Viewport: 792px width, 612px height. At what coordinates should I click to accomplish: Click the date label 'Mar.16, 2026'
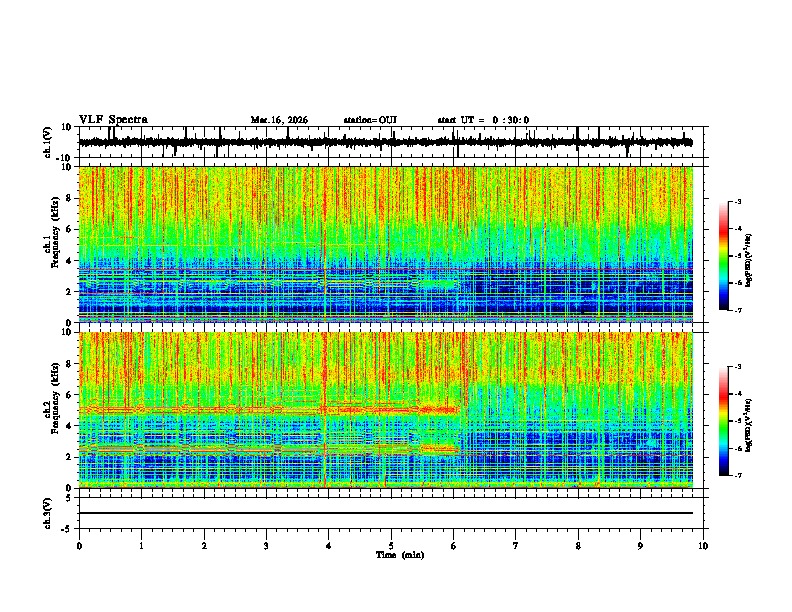(279, 120)
